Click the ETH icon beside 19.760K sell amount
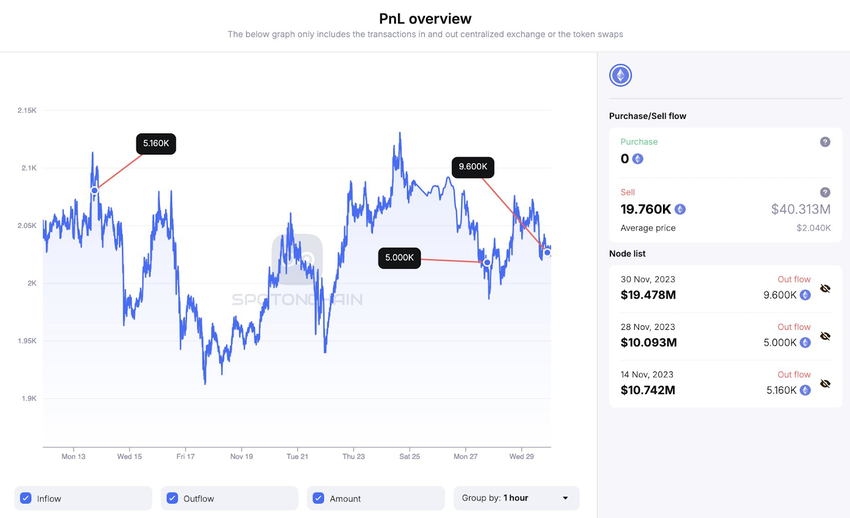 680,209
